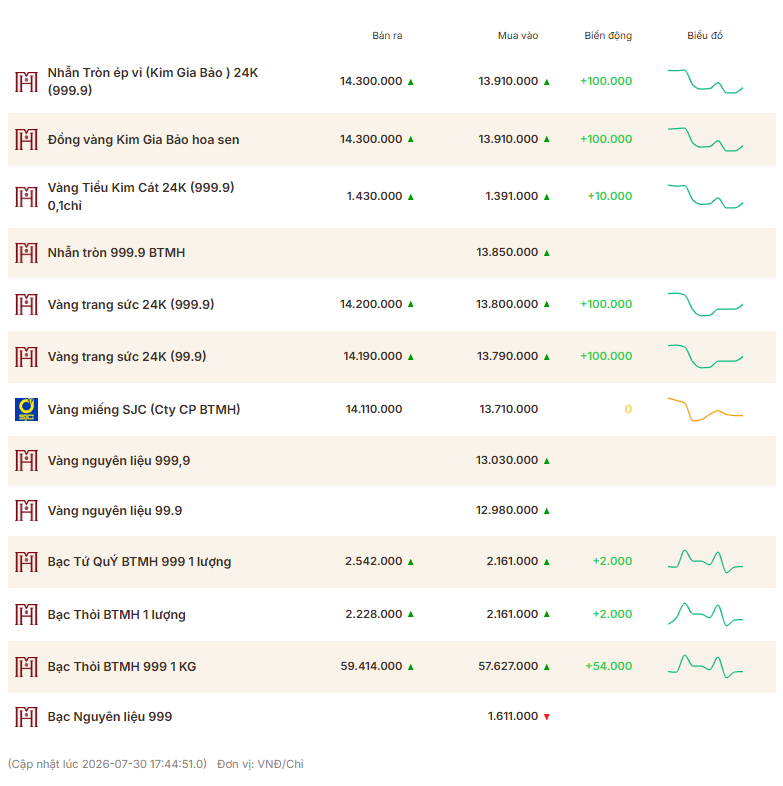This screenshot has width=783, height=786.
Task: Open Nhẫn Tròn ép vỉ Kim Gia Bảo product
Action: pos(153,81)
